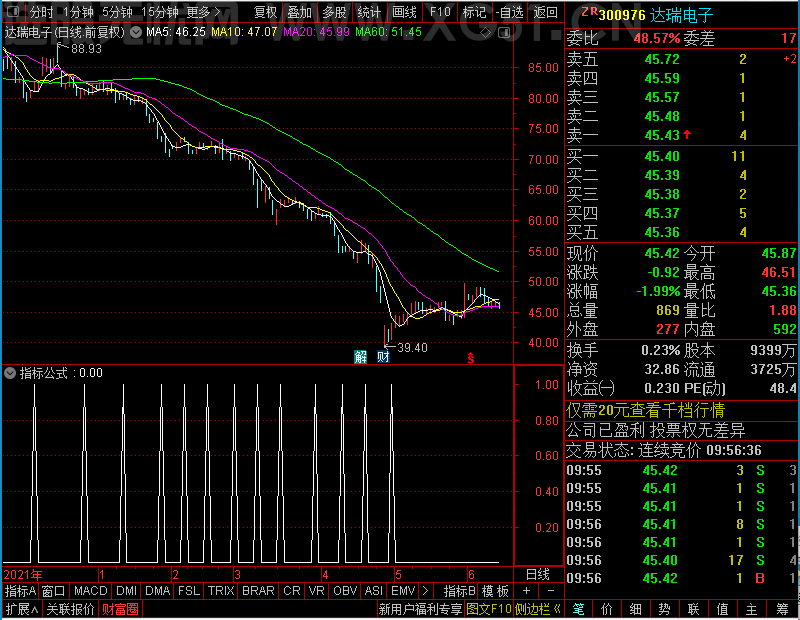Click 仅需20元查看千档行情 promo link

coord(645,410)
